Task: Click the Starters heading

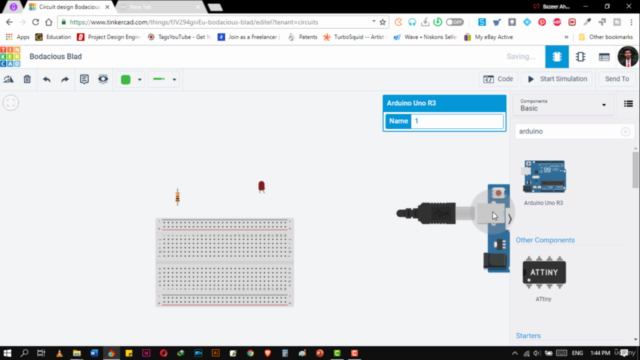Action: click(x=528, y=336)
